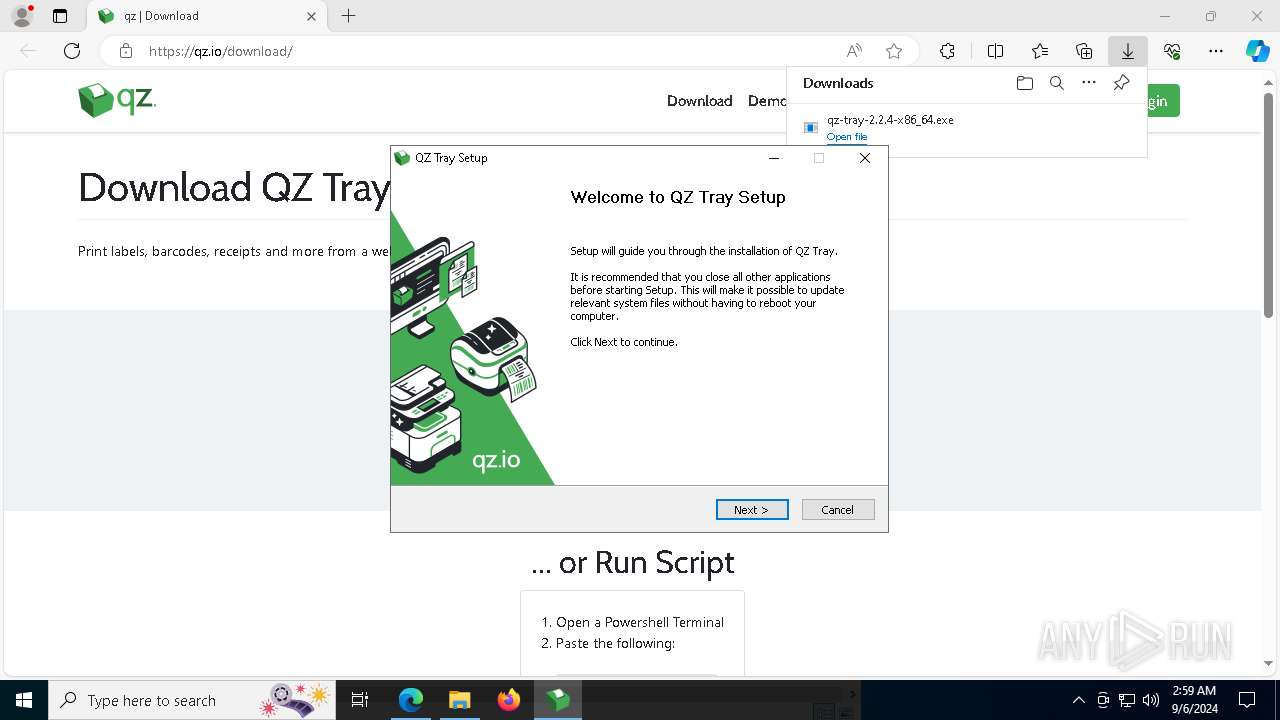
Task: Open the volume control tray icon
Action: click(x=1151, y=700)
